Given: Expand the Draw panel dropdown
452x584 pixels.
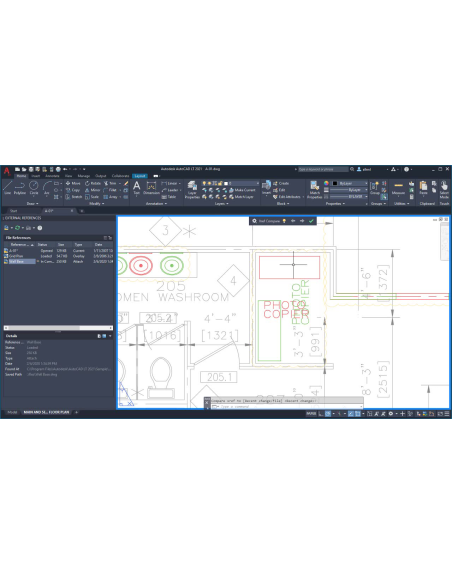Looking at the screenshot, I should (32, 204).
